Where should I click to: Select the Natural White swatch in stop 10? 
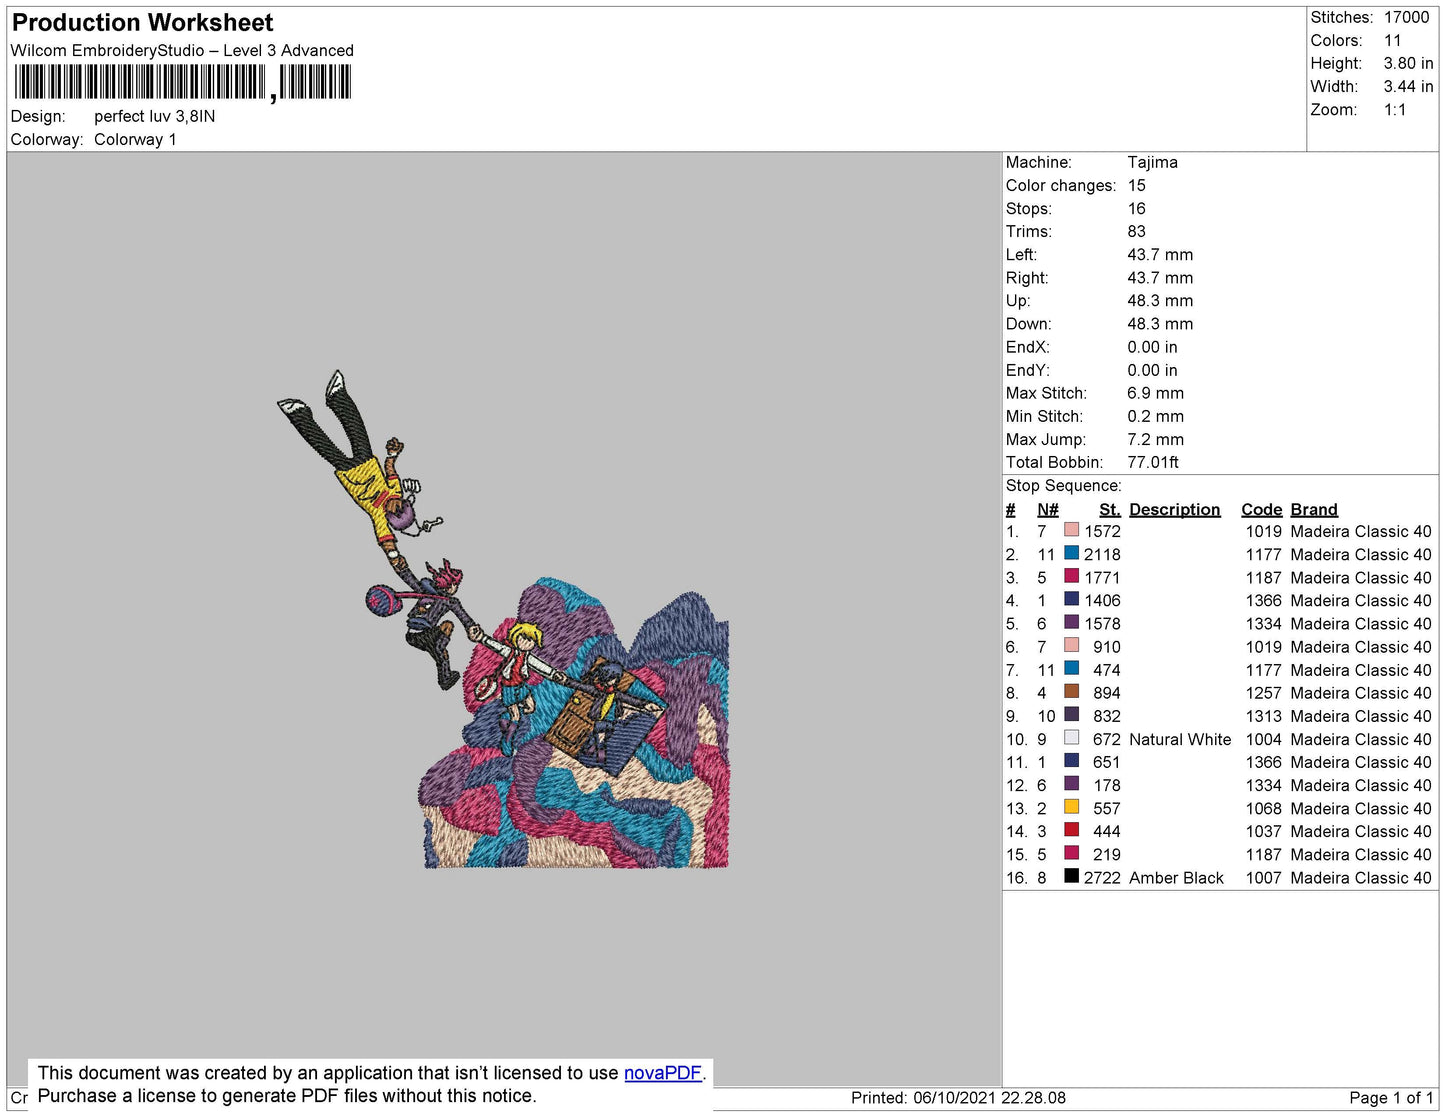point(1072,738)
